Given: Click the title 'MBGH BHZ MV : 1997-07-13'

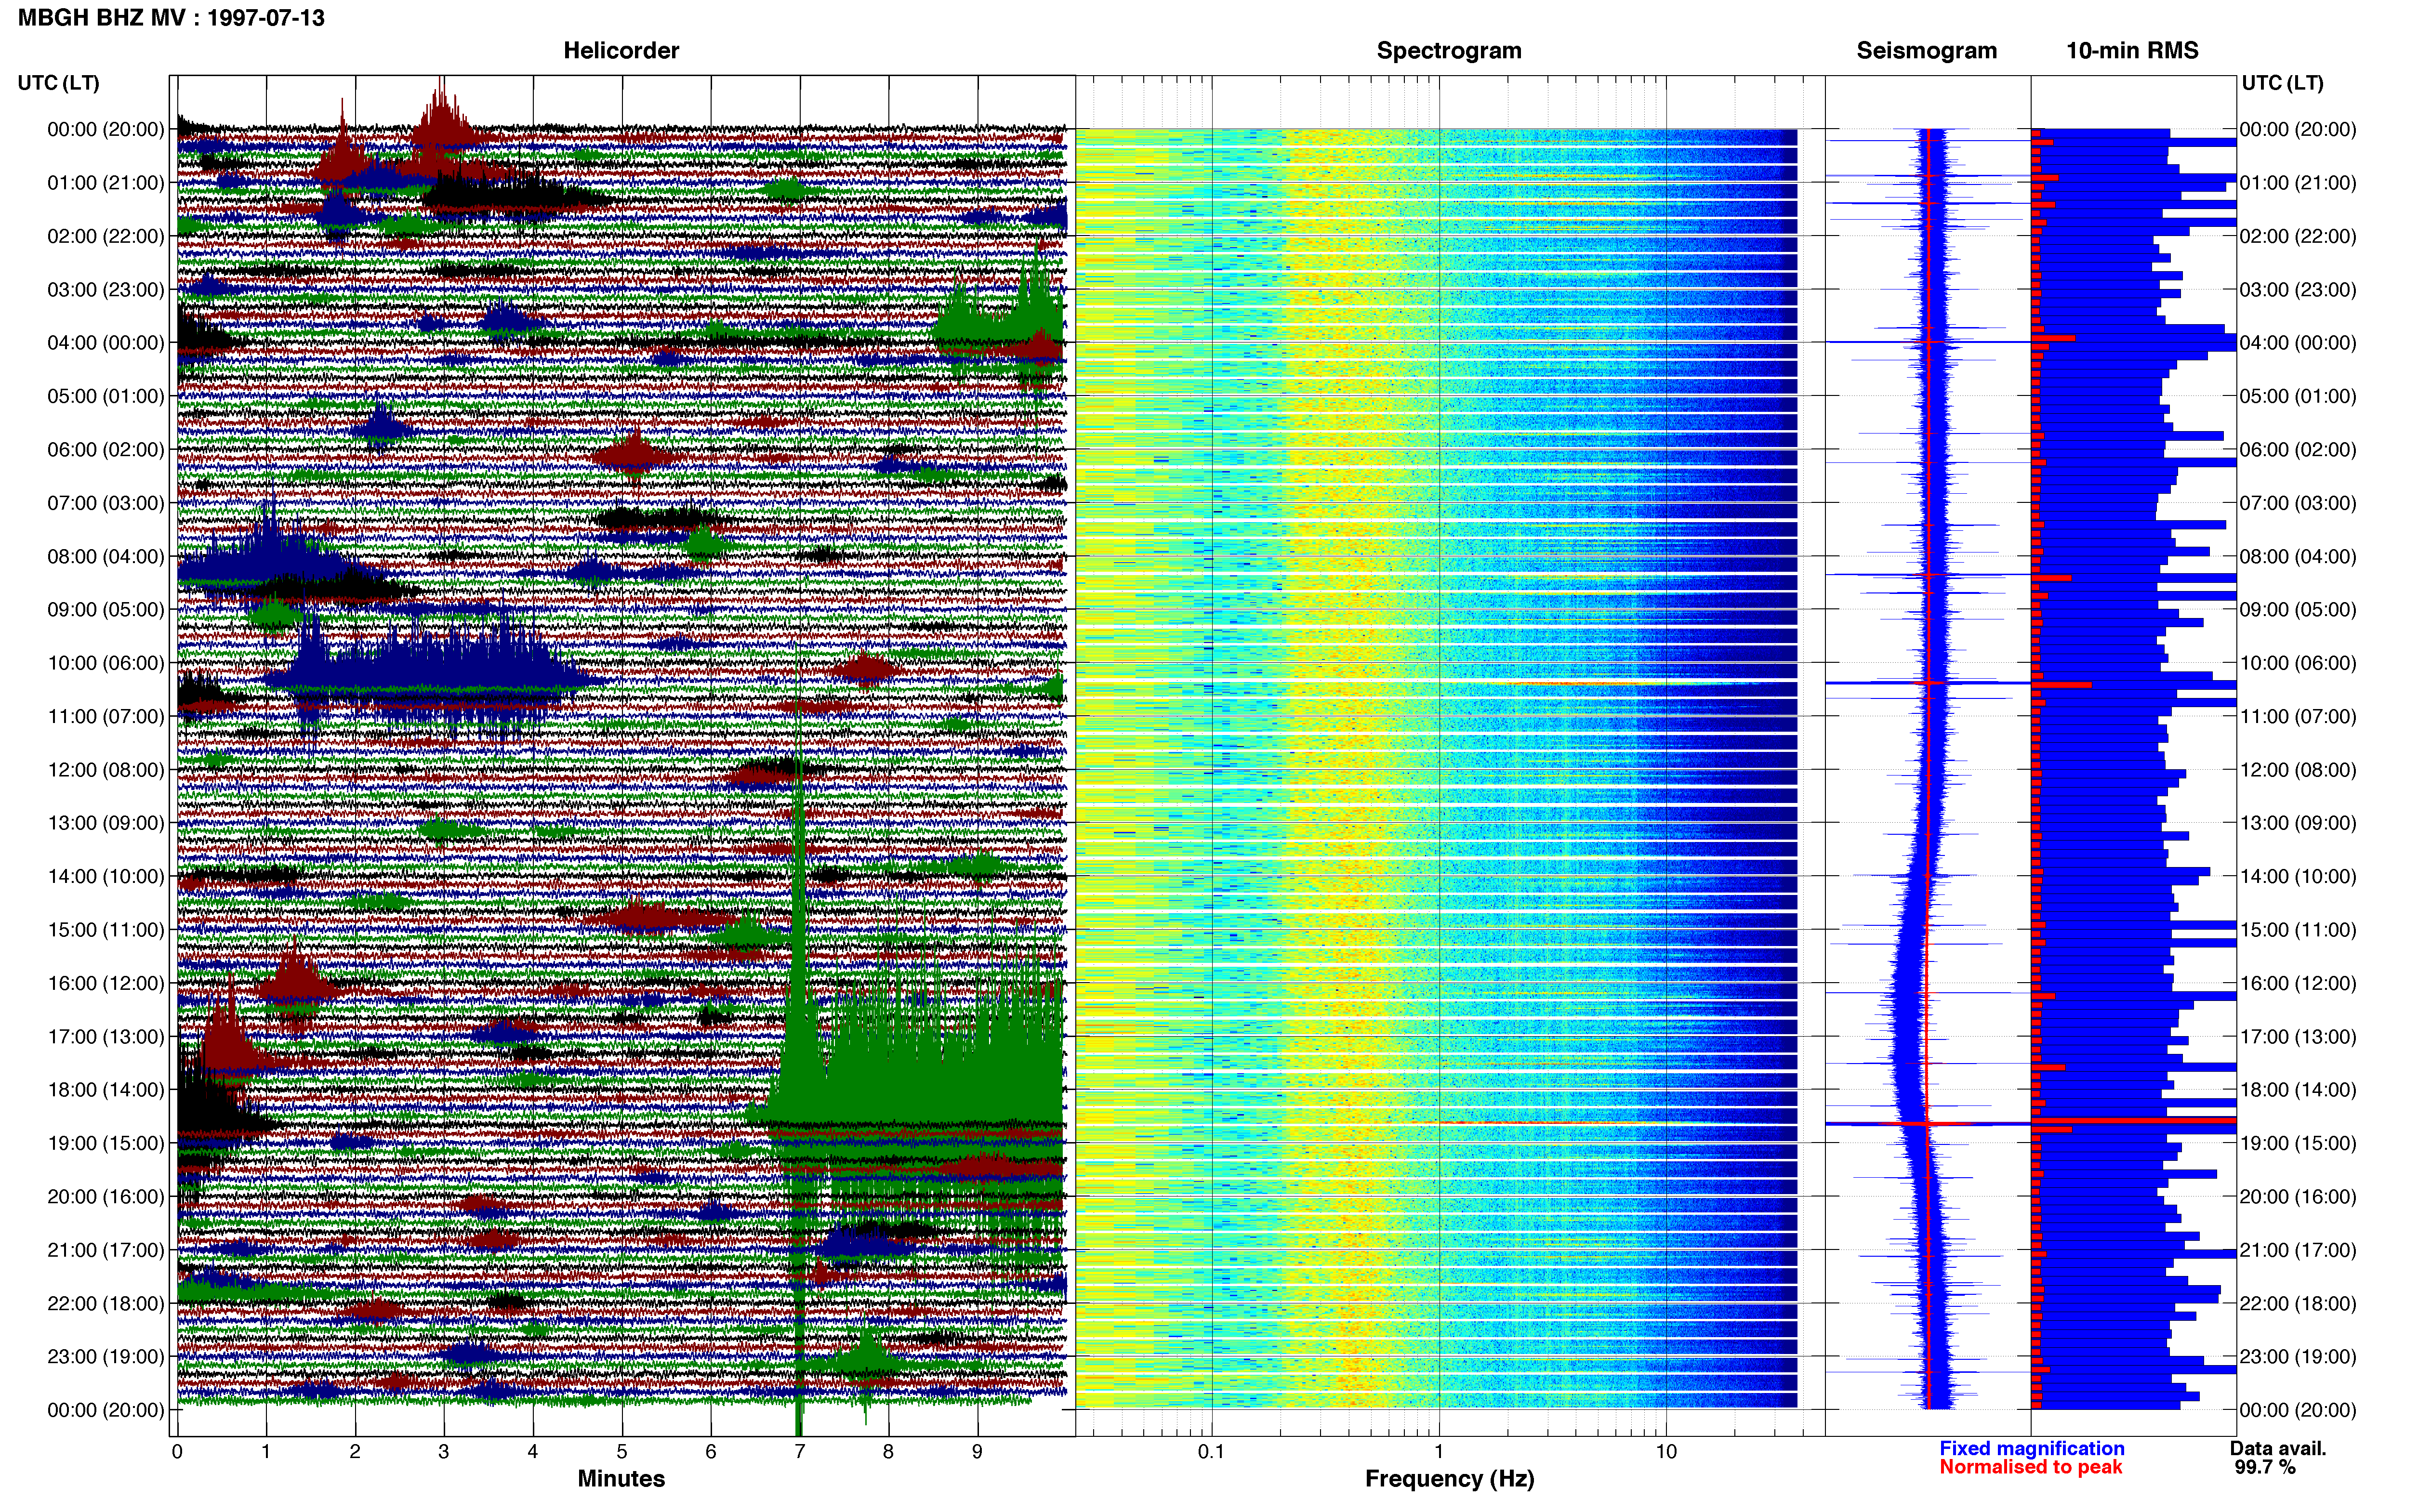Looking at the screenshot, I should 171,18.
